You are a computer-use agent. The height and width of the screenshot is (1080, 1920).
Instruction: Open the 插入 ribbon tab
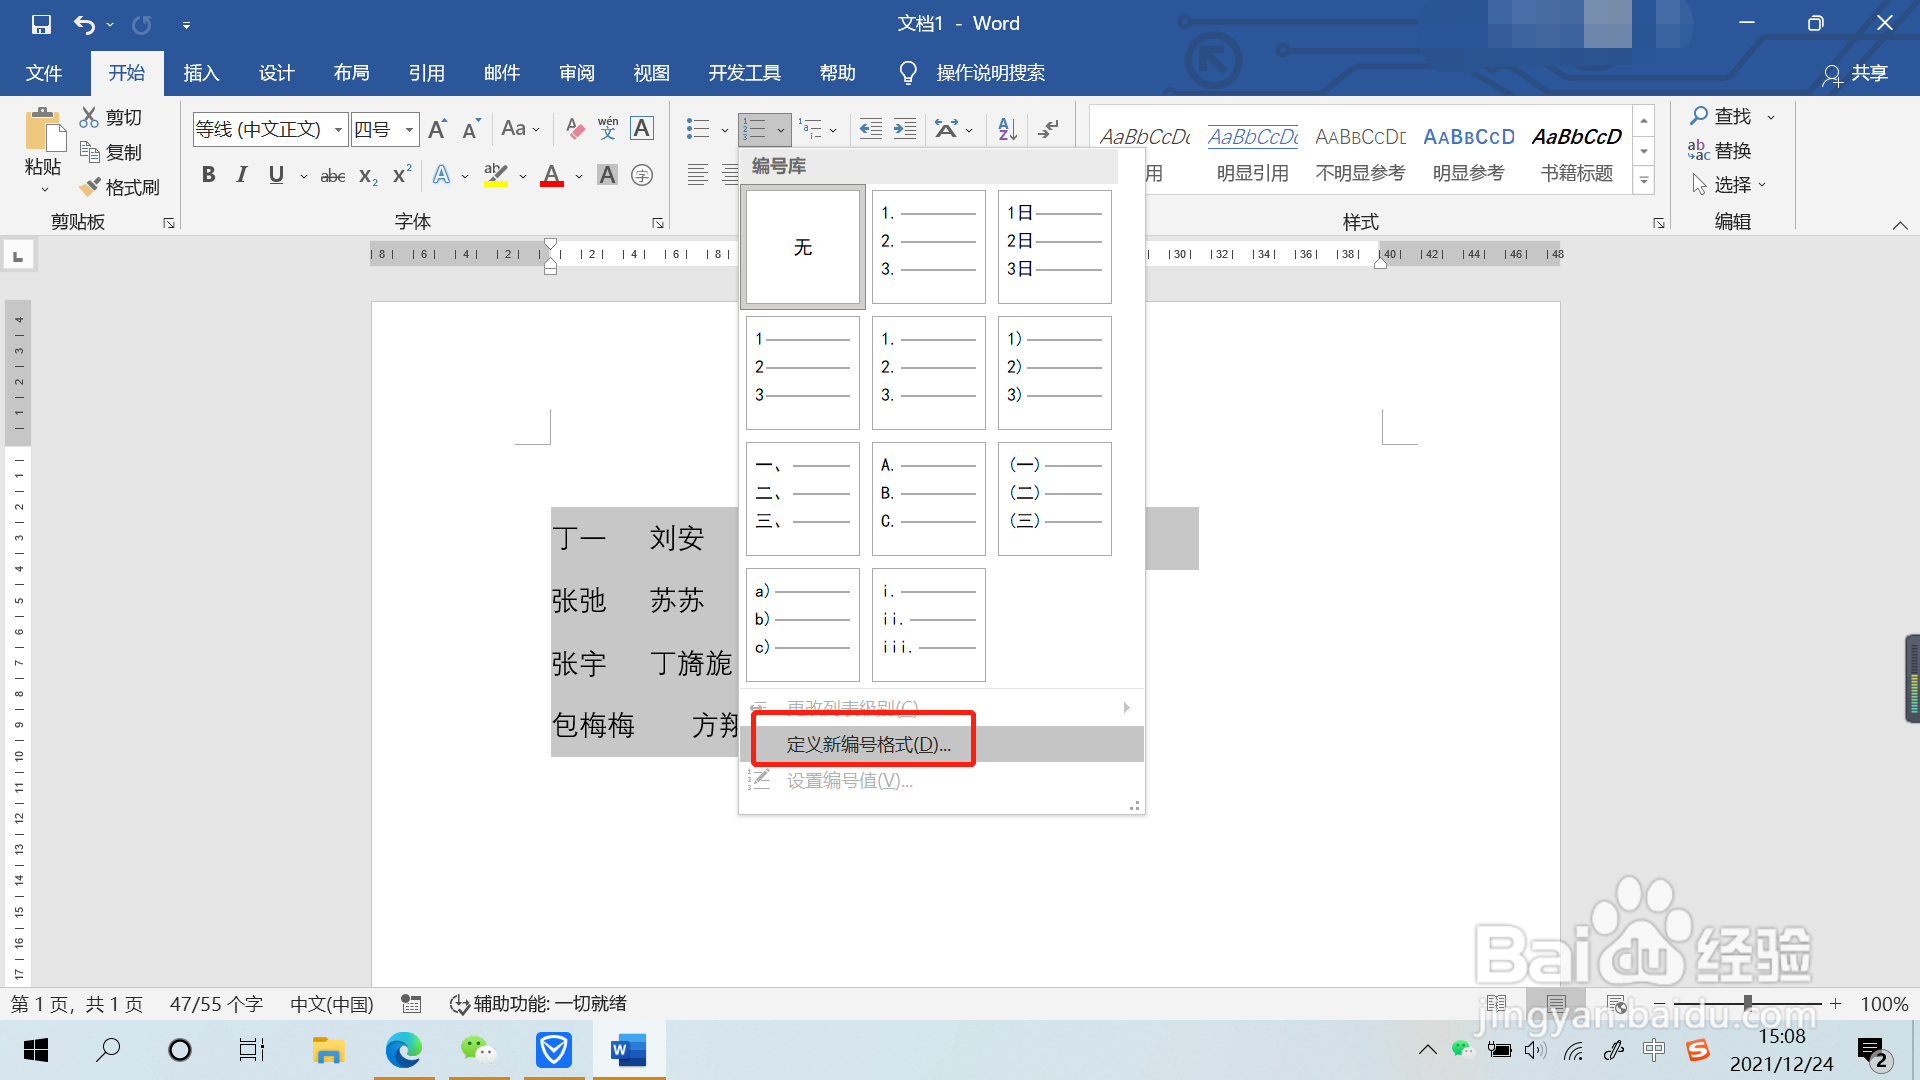[201, 73]
